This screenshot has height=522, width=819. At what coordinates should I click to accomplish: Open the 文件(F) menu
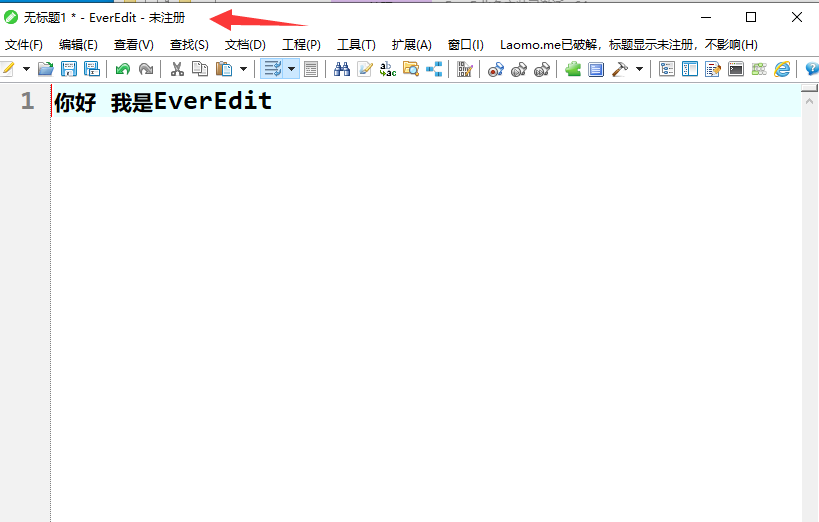click(x=24, y=45)
